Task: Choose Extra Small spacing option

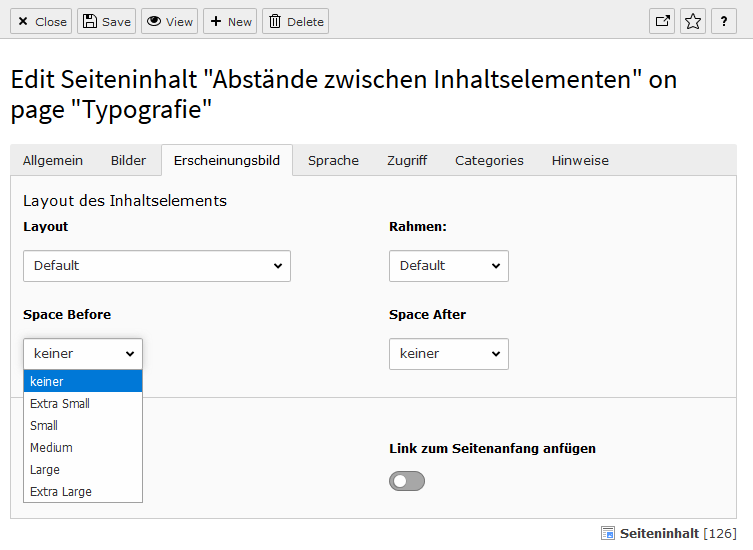Action: click(60, 404)
